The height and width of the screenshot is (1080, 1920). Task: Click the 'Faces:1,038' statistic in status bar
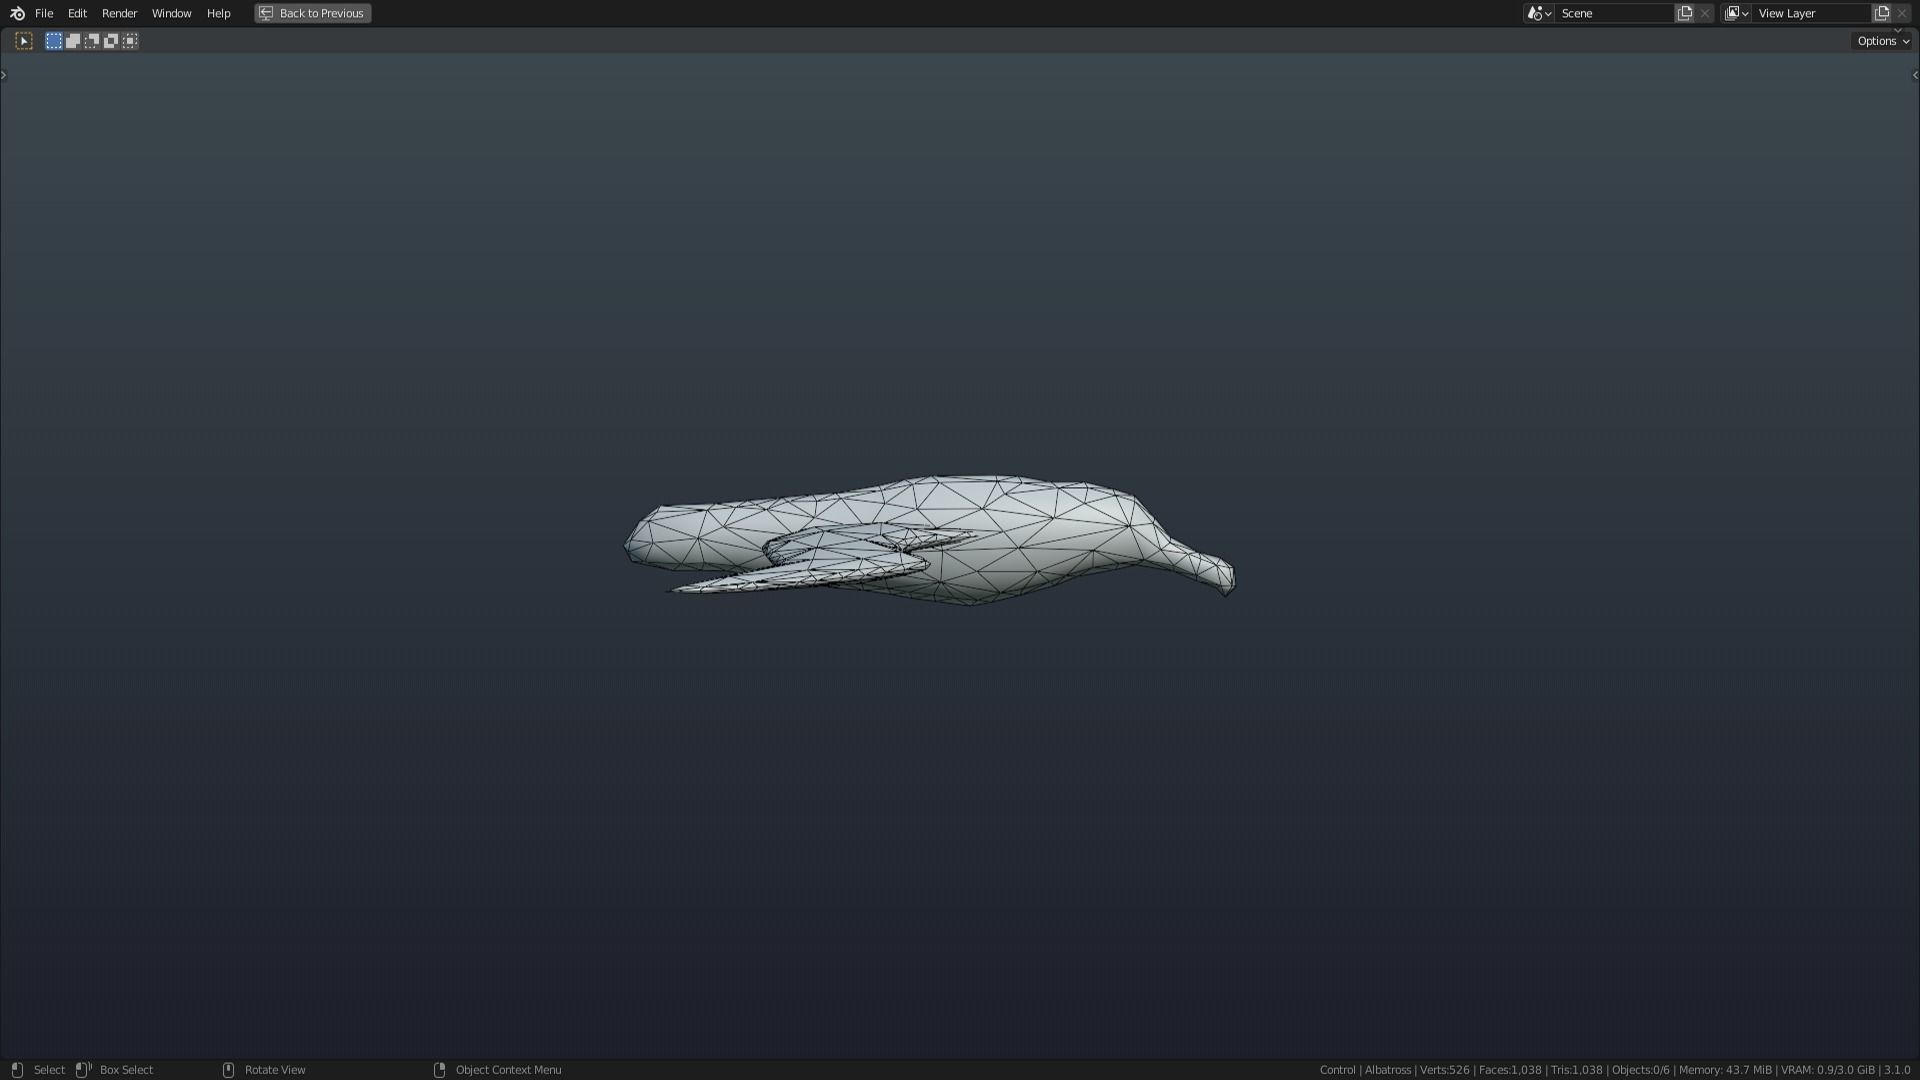(1510, 1070)
